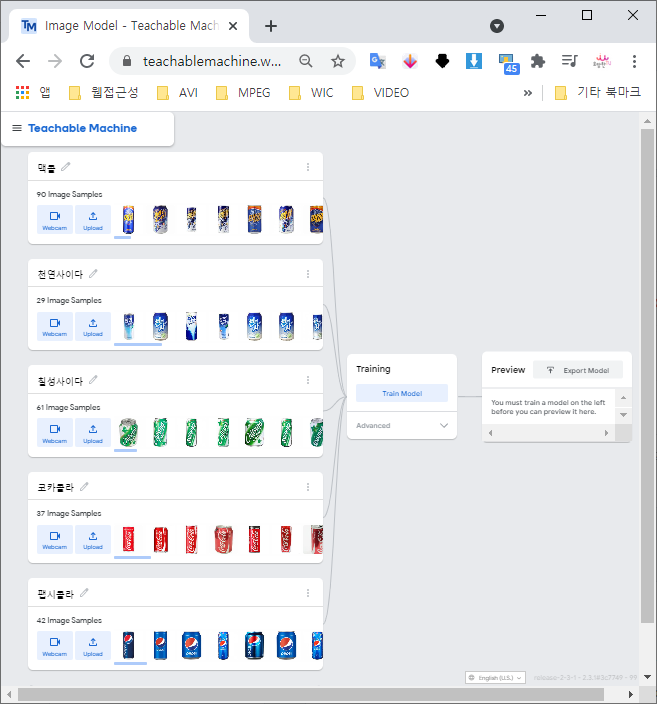The image size is (657, 704).
Task: Click preview panel scroll right arrow
Action: pos(606,433)
